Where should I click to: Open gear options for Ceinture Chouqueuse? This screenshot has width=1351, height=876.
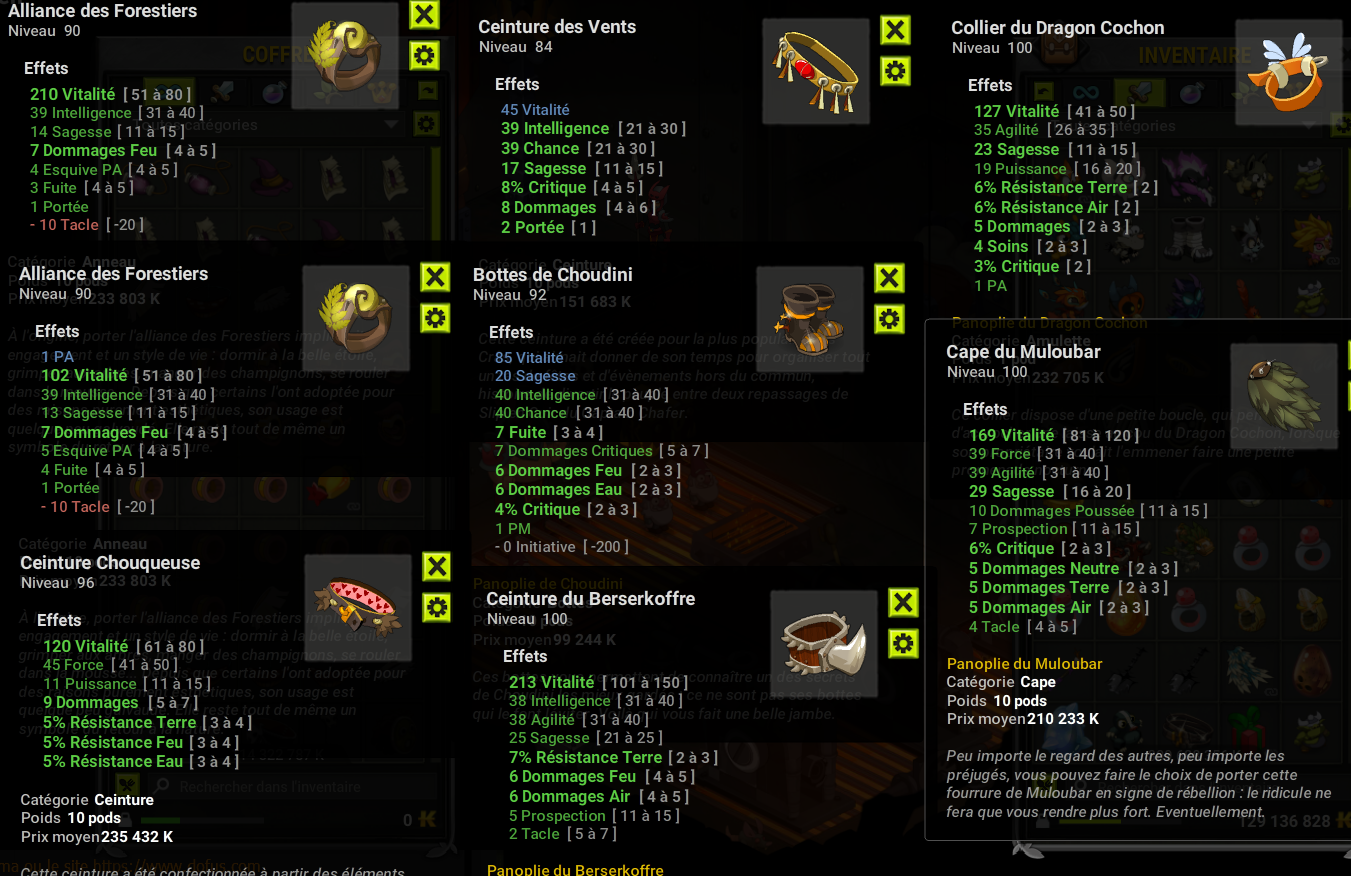(x=437, y=607)
